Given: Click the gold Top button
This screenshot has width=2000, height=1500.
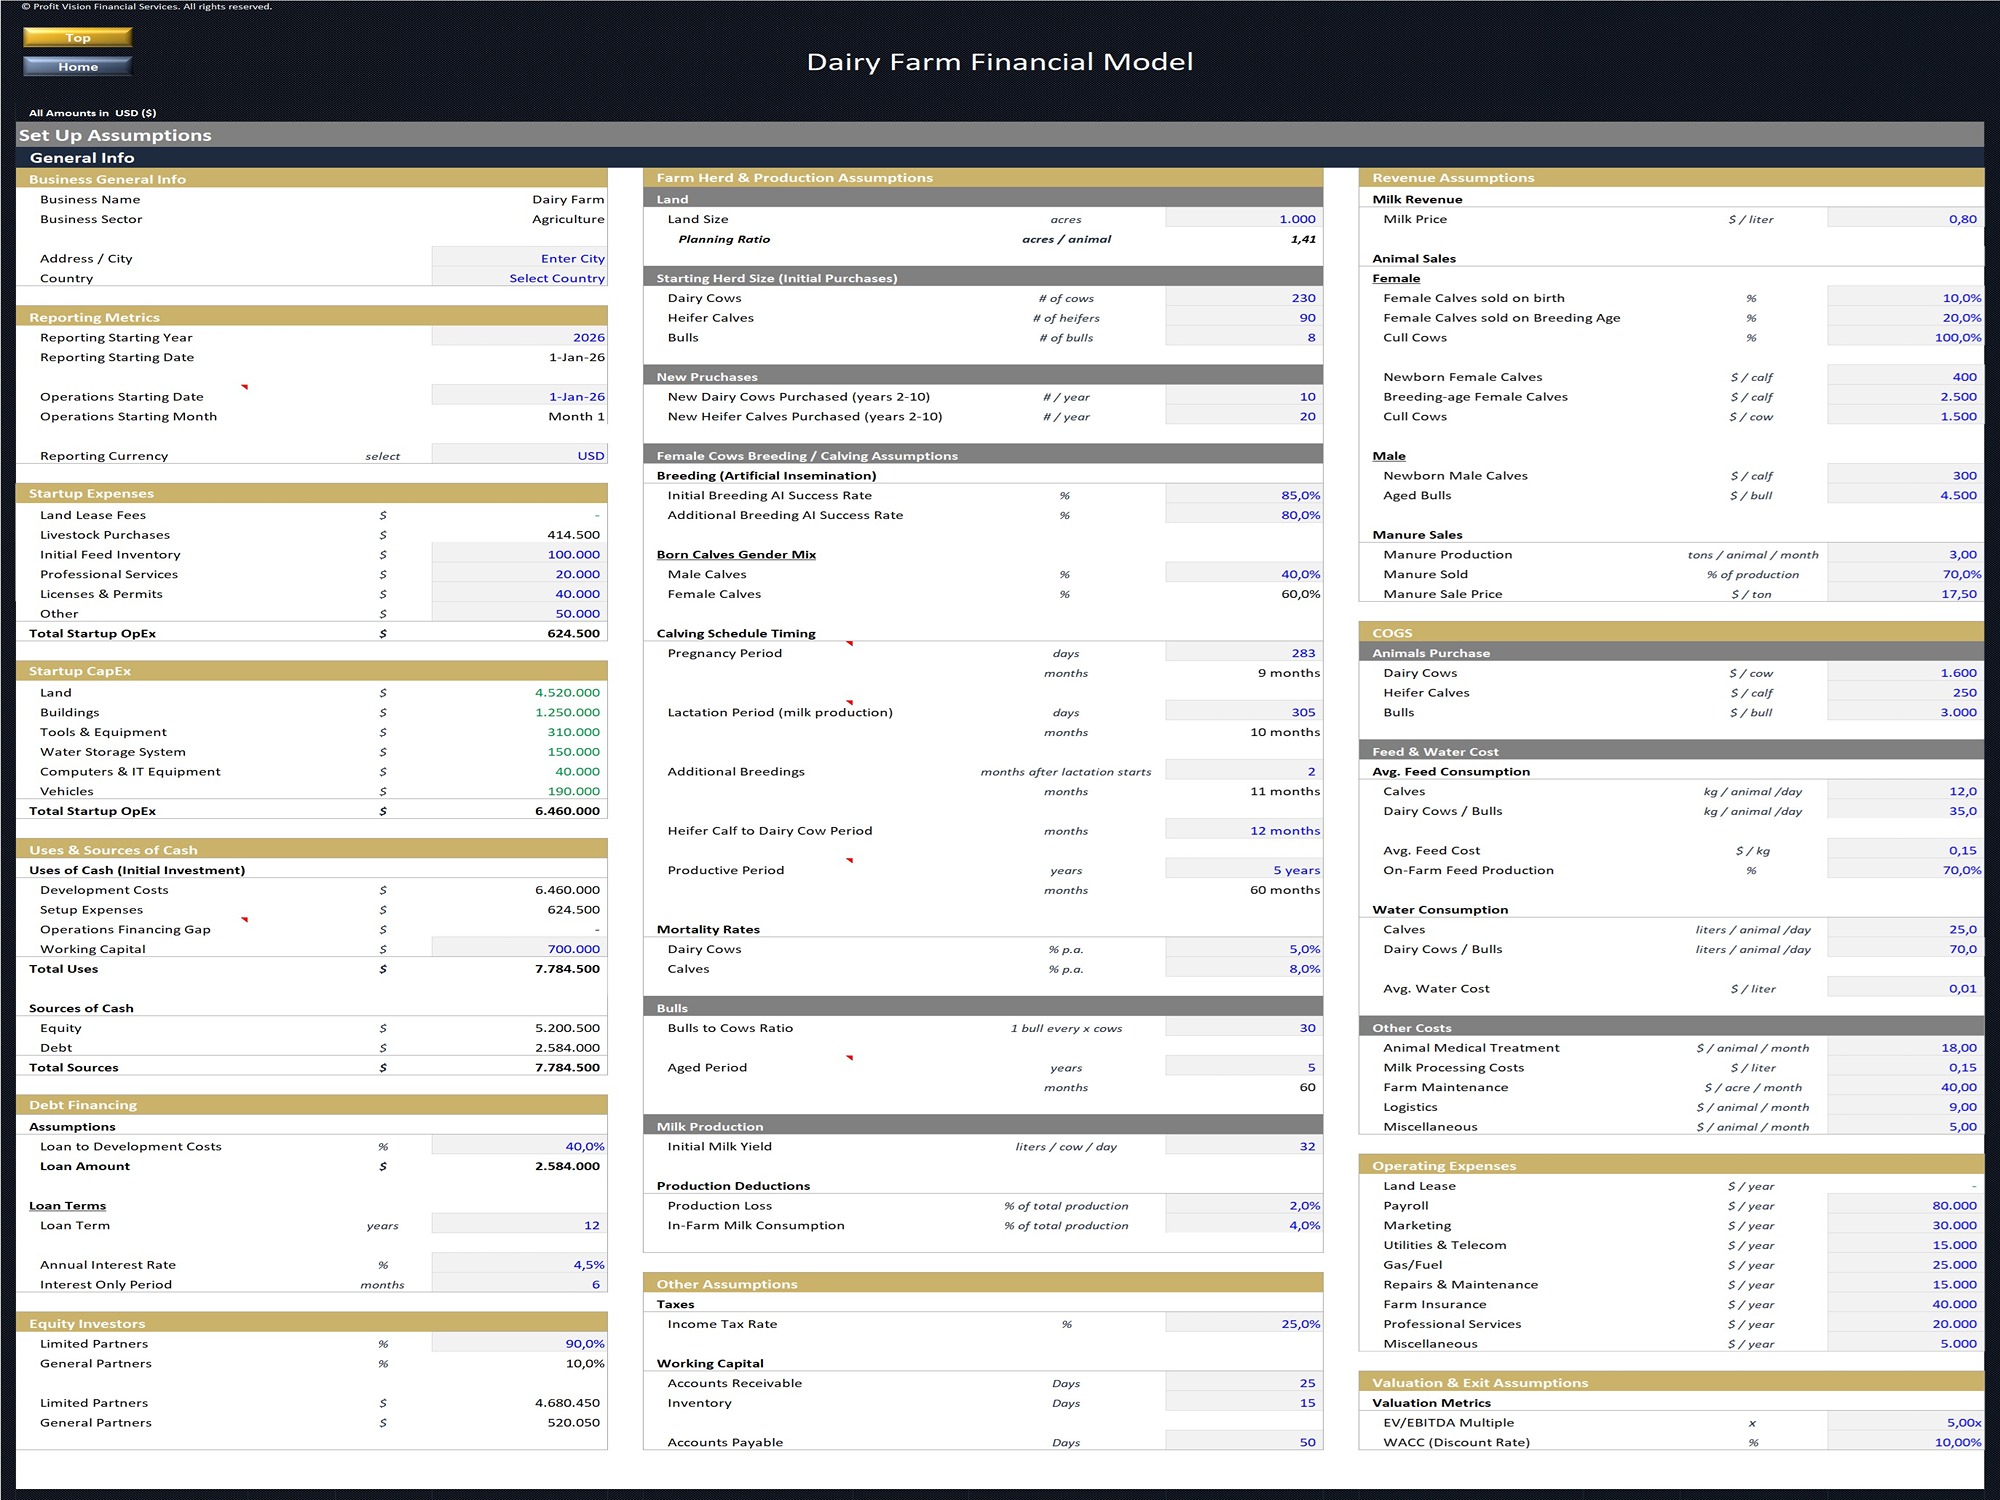Looking at the screenshot, I should pyautogui.click(x=77, y=38).
